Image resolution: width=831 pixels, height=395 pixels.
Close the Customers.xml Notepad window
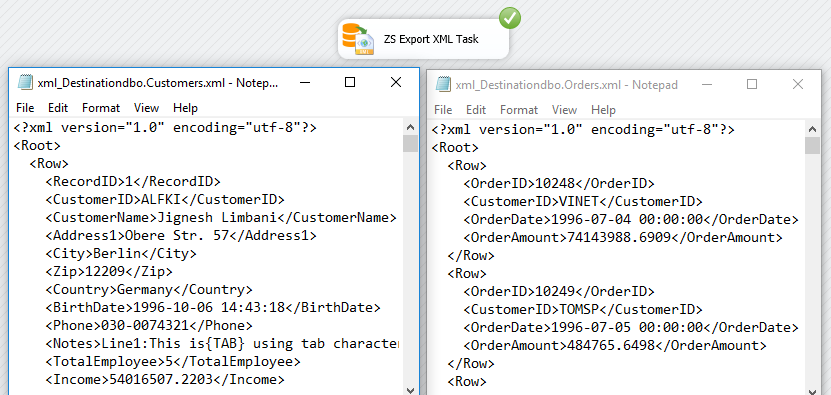(396, 82)
